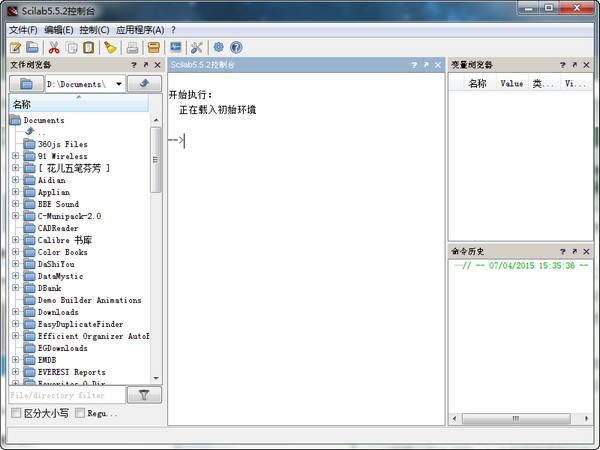The image size is (600, 450).
Task: Select the Documents root folder
Action: tap(37, 120)
